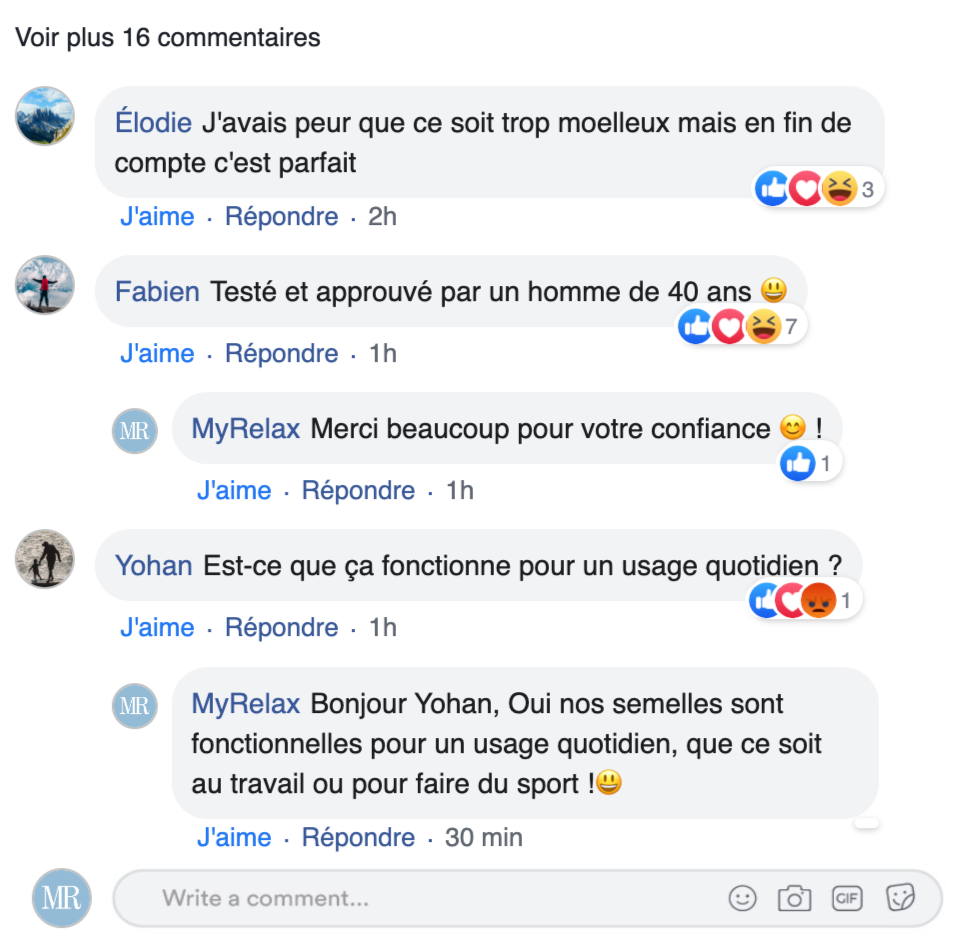Click the emoji icon in comment box
The image size is (958, 938).
tap(742, 898)
